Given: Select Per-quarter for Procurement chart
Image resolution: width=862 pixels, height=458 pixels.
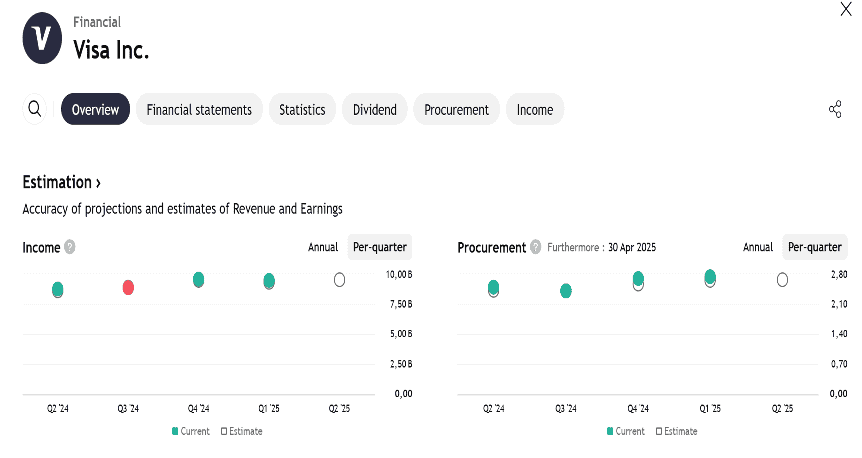Looking at the screenshot, I should tap(815, 247).
